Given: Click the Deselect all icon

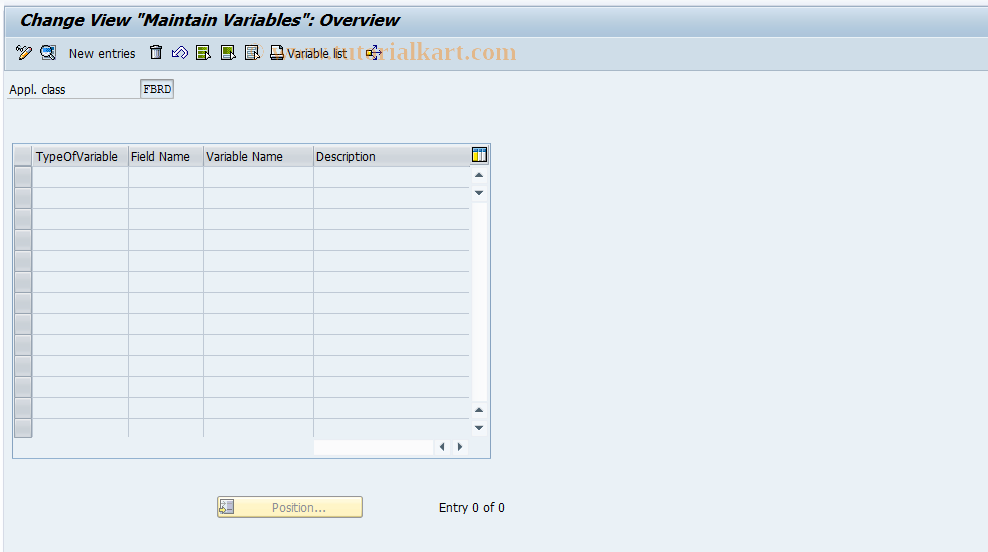Looking at the screenshot, I should tap(253, 53).
